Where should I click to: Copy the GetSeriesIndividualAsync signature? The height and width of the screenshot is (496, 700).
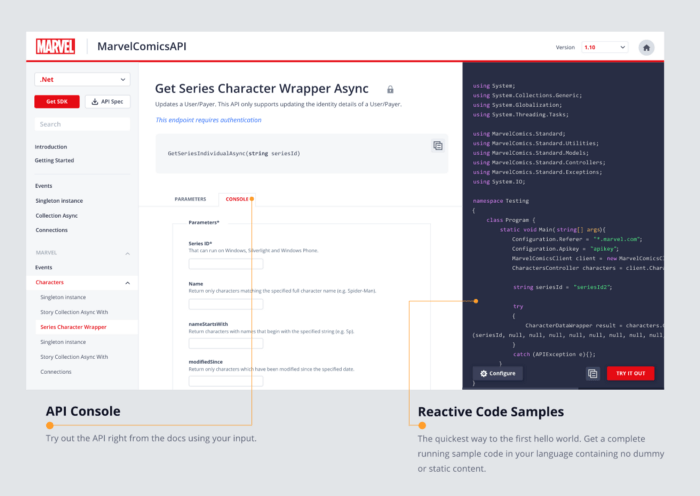(438, 146)
